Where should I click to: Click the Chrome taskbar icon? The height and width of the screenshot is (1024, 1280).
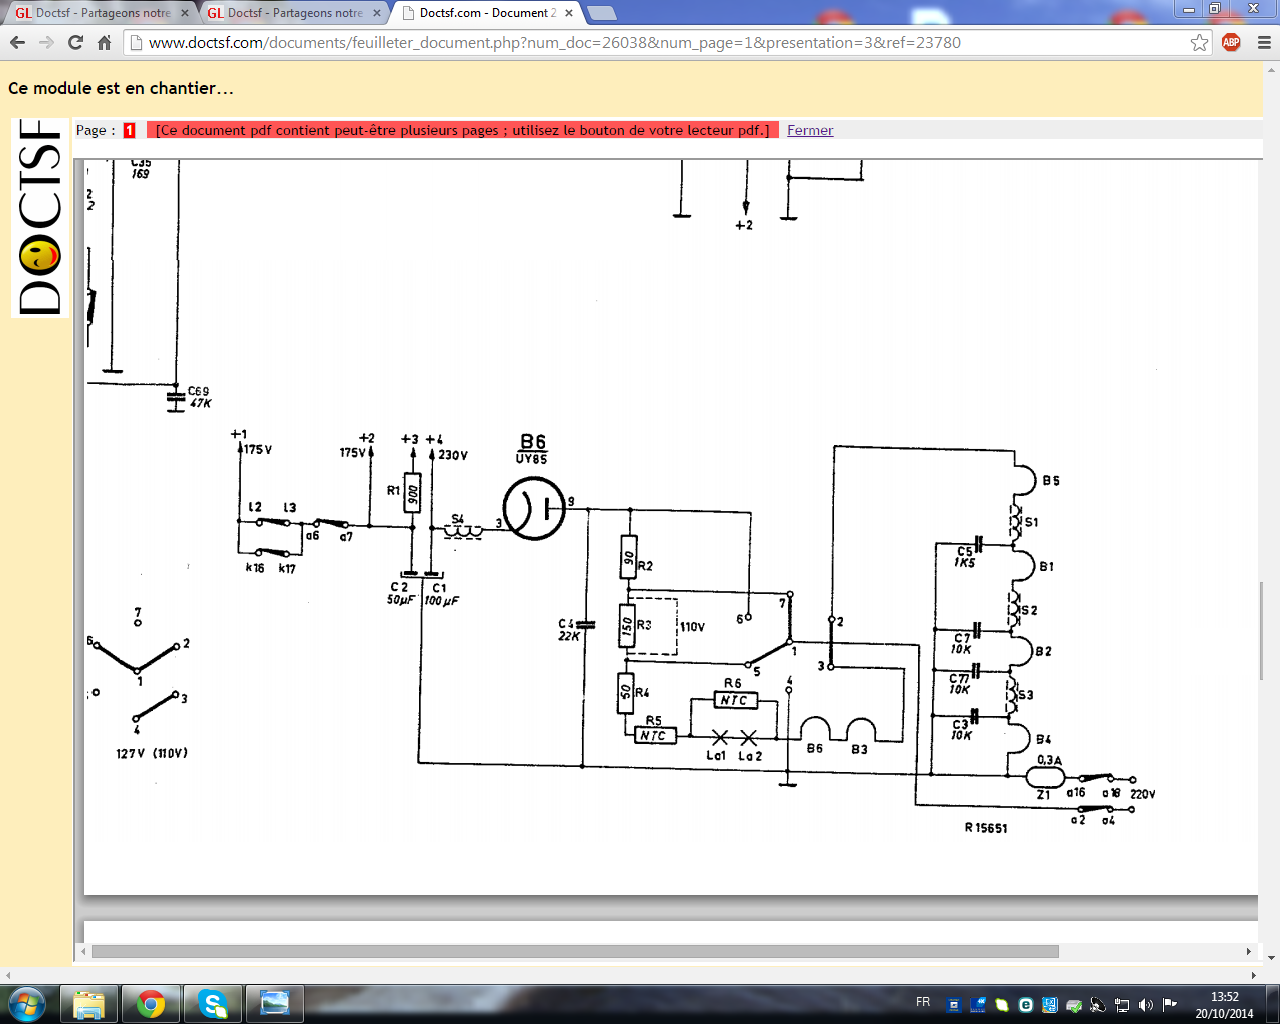(x=151, y=1003)
